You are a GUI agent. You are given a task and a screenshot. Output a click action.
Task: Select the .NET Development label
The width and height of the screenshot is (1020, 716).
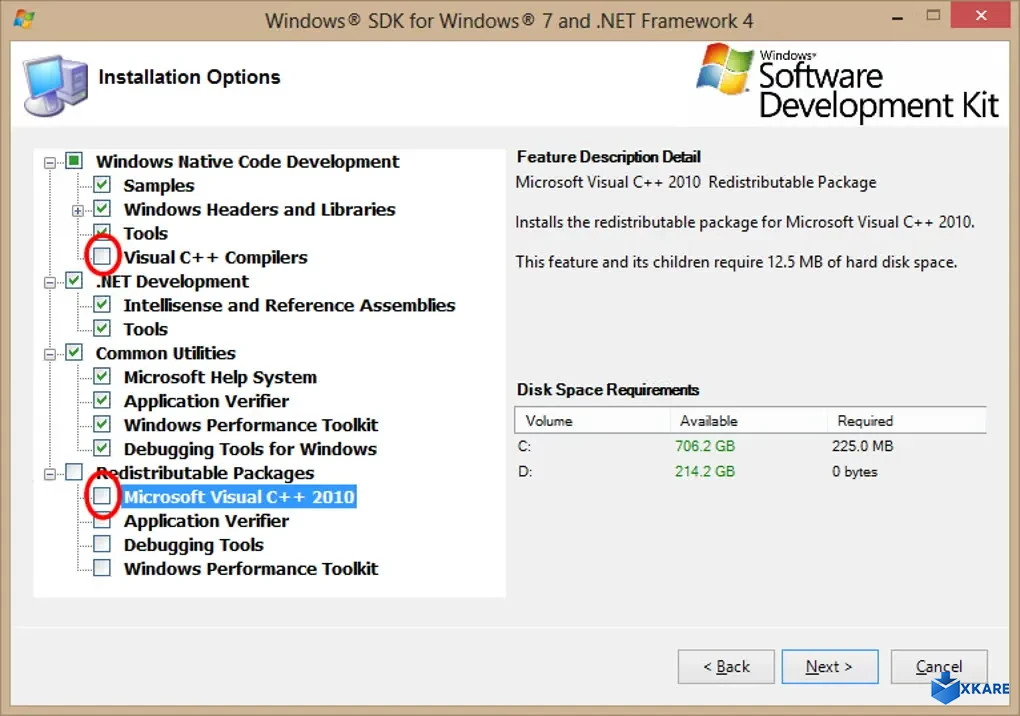point(172,282)
